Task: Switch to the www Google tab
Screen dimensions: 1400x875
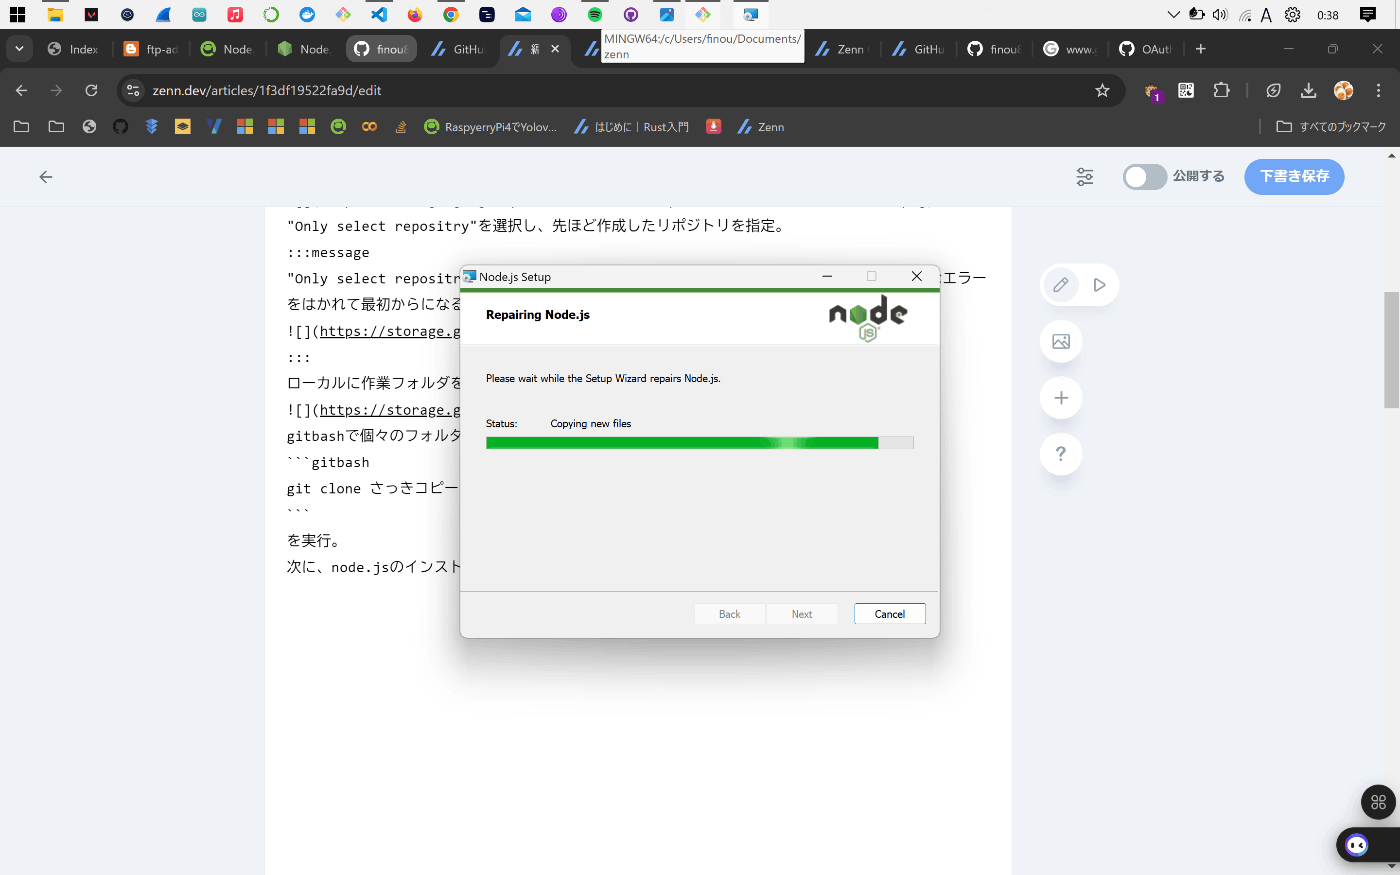Action: pyautogui.click(x=1069, y=49)
